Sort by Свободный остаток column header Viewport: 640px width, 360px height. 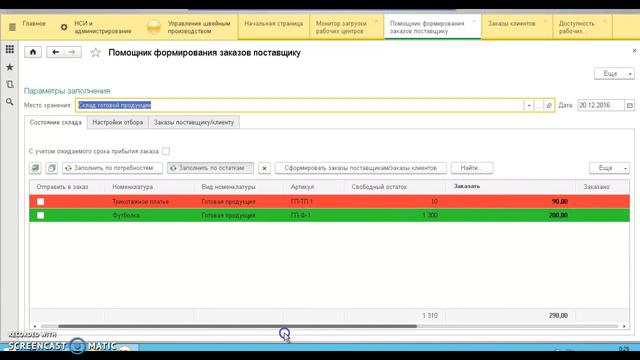[395, 187]
